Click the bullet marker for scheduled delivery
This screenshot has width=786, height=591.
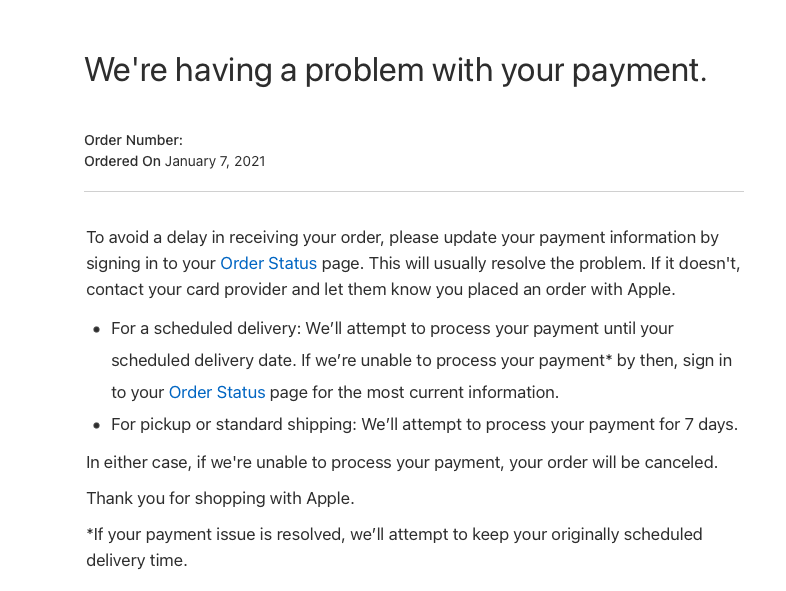pos(97,329)
